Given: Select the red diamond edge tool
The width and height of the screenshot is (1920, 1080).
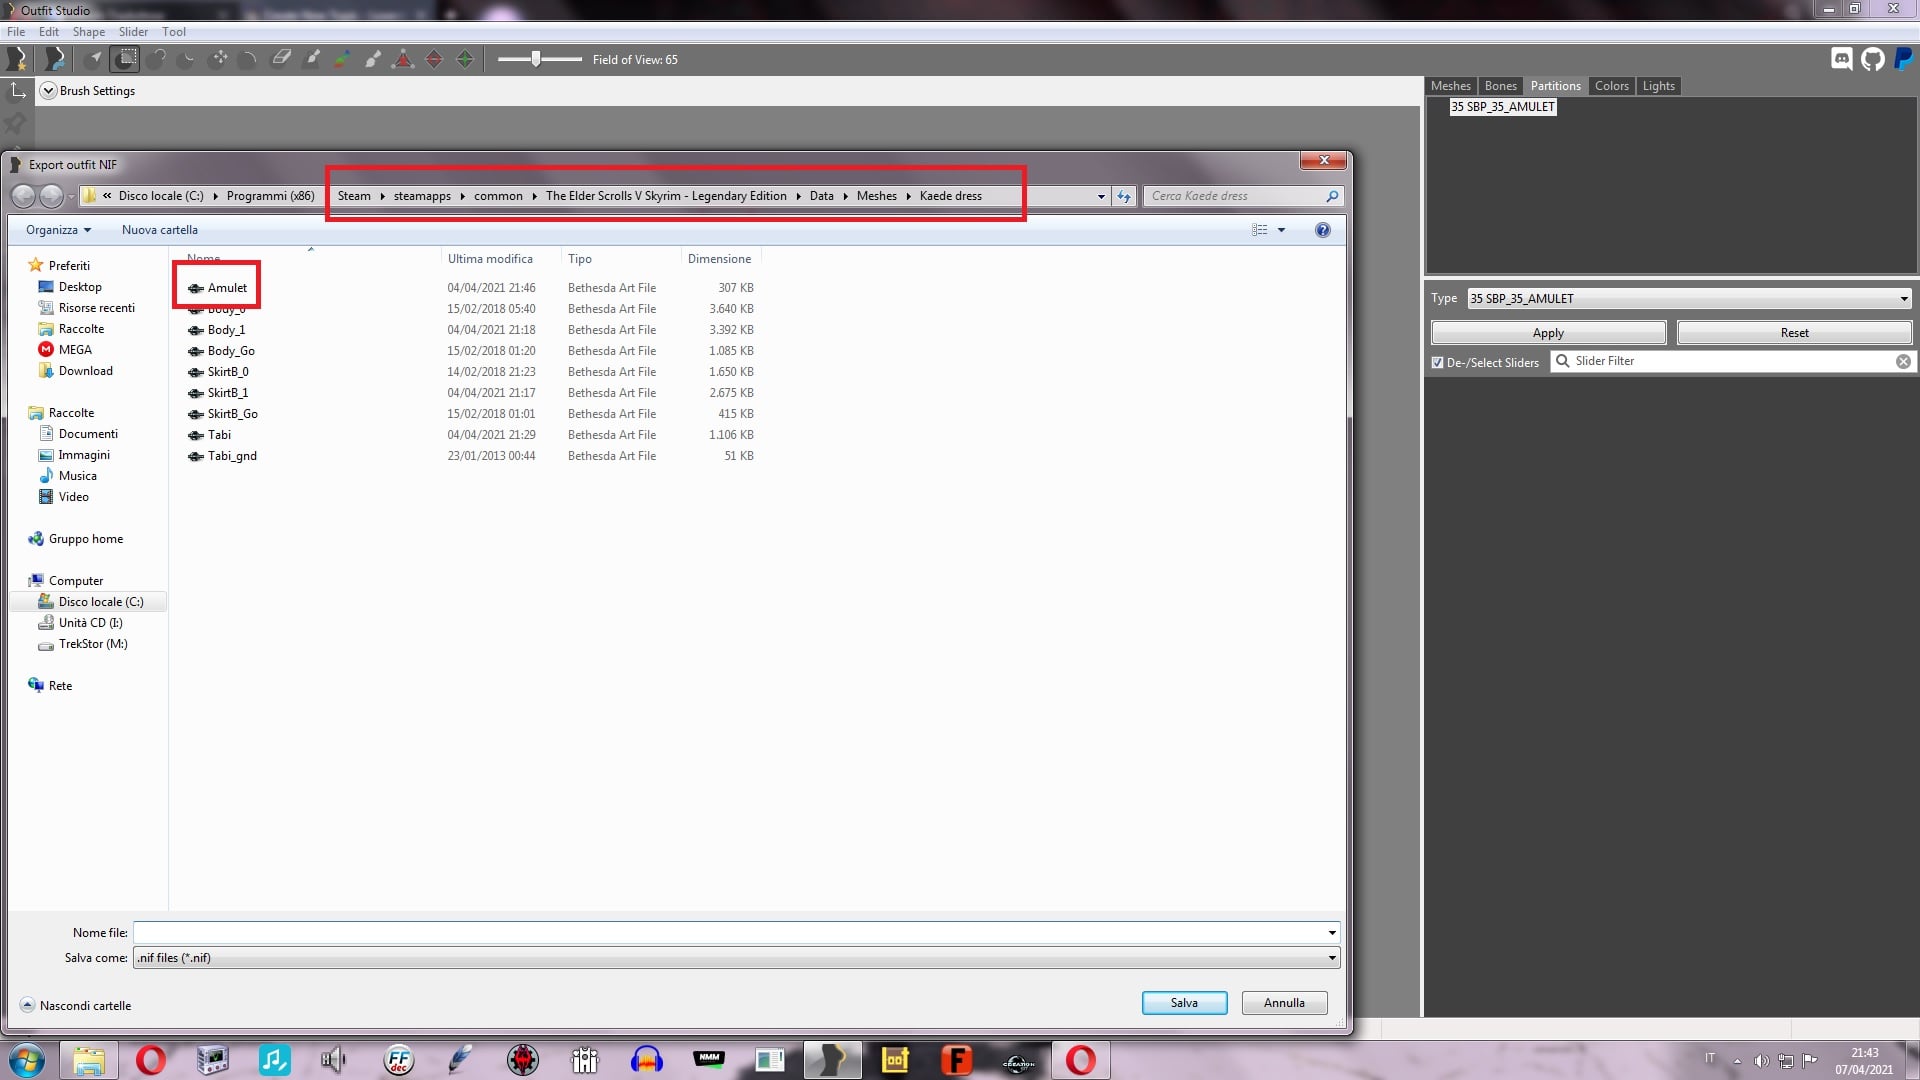Looking at the screenshot, I should (434, 59).
